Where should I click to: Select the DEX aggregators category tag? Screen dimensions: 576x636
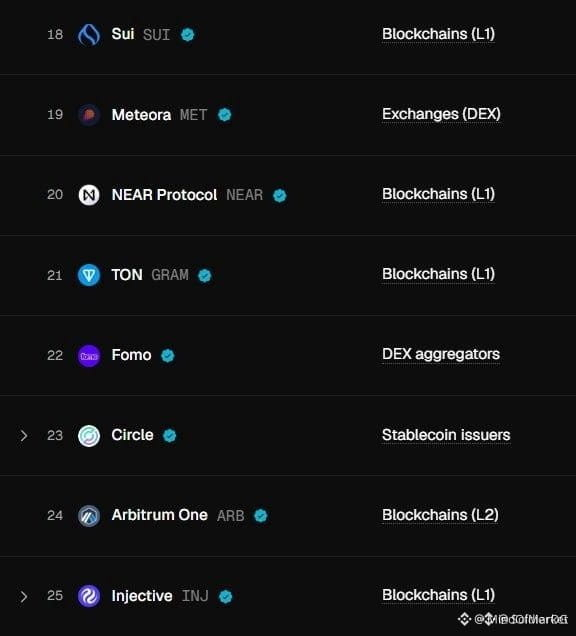click(441, 355)
